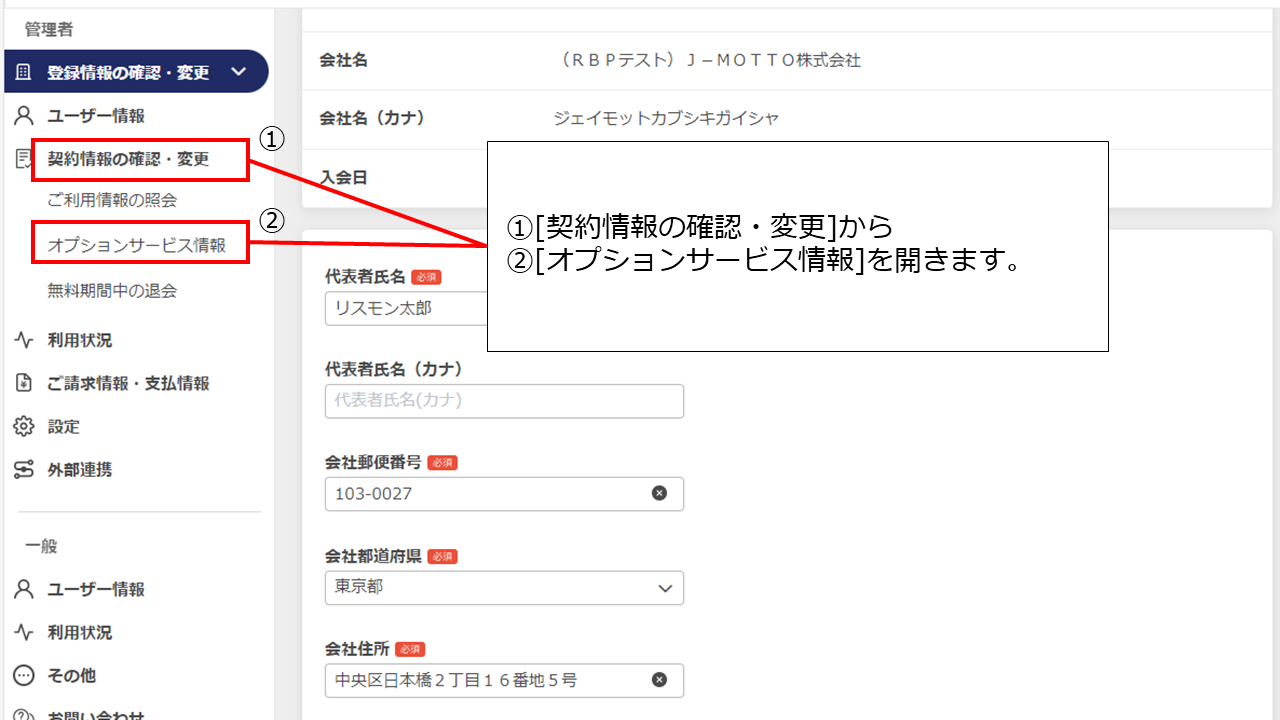Open ご利用情報の照会 submenu item
This screenshot has height=720, width=1280.
click(112, 200)
